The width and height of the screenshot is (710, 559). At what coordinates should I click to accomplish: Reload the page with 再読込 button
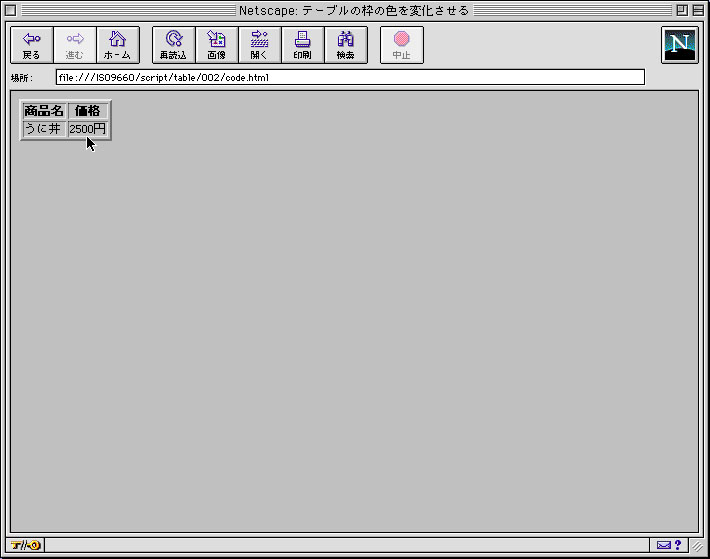pyautogui.click(x=173, y=45)
